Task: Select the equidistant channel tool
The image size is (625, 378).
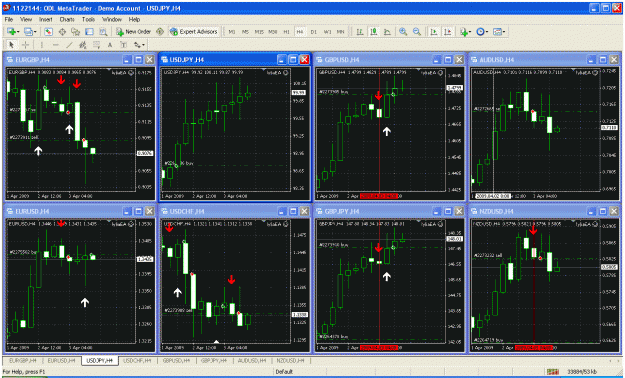Action: [x=83, y=45]
